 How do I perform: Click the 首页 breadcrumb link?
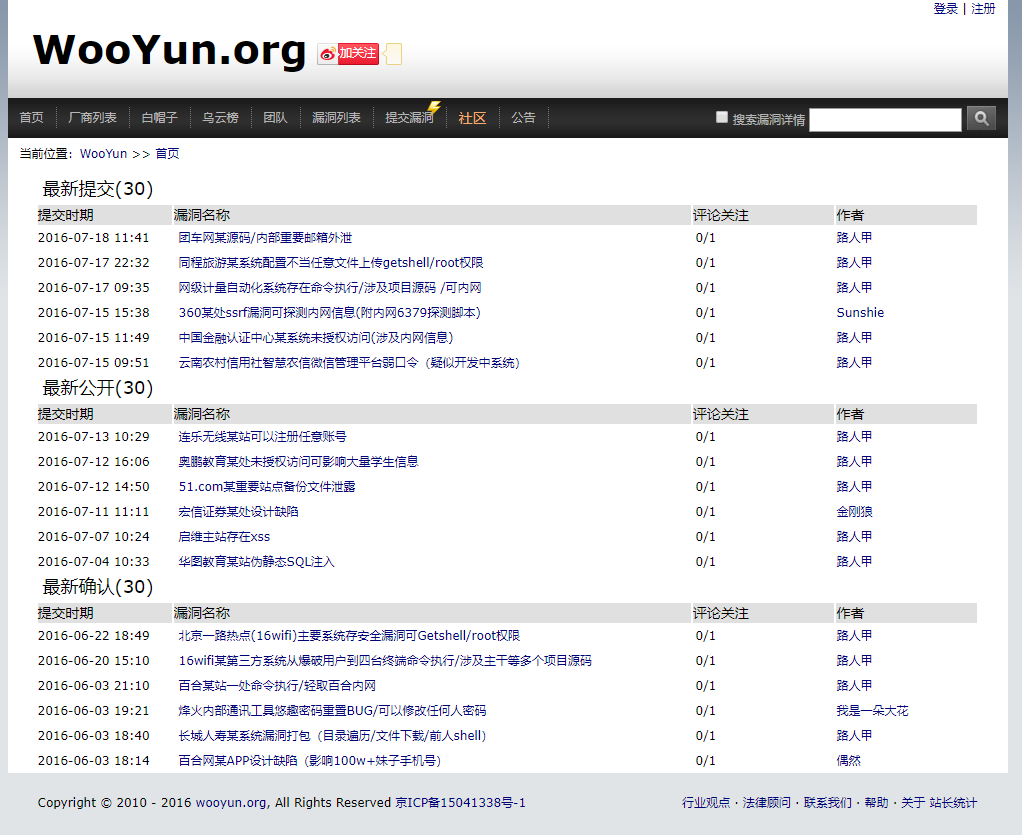tap(168, 154)
